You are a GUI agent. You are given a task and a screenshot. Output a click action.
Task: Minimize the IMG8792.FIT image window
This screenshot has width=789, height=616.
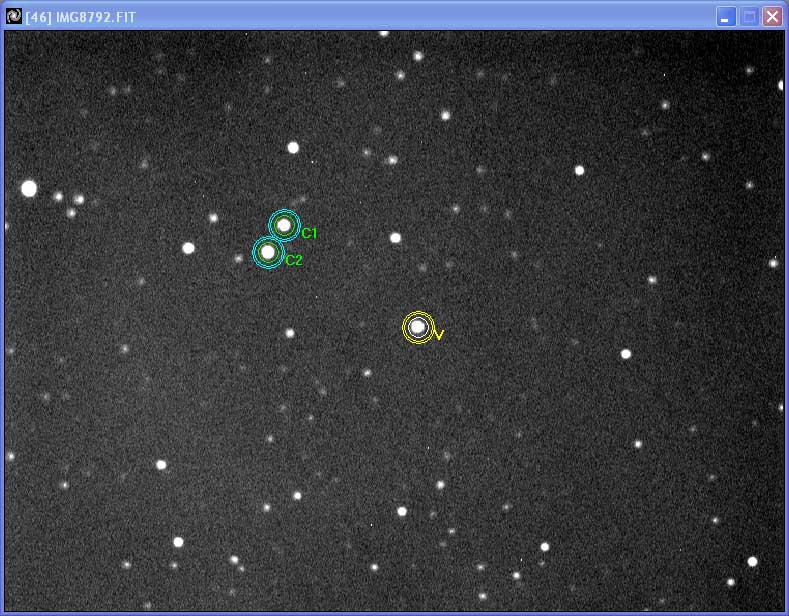coord(726,16)
